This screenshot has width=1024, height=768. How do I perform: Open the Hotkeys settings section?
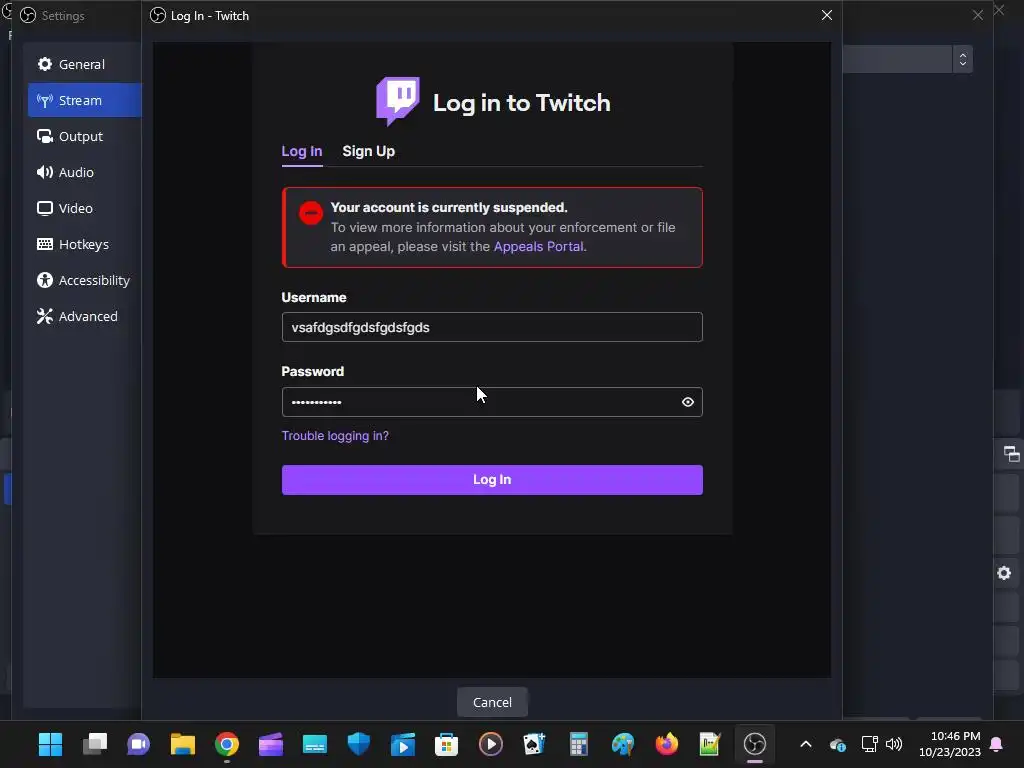pyautogui.click(x=84, y=244)
